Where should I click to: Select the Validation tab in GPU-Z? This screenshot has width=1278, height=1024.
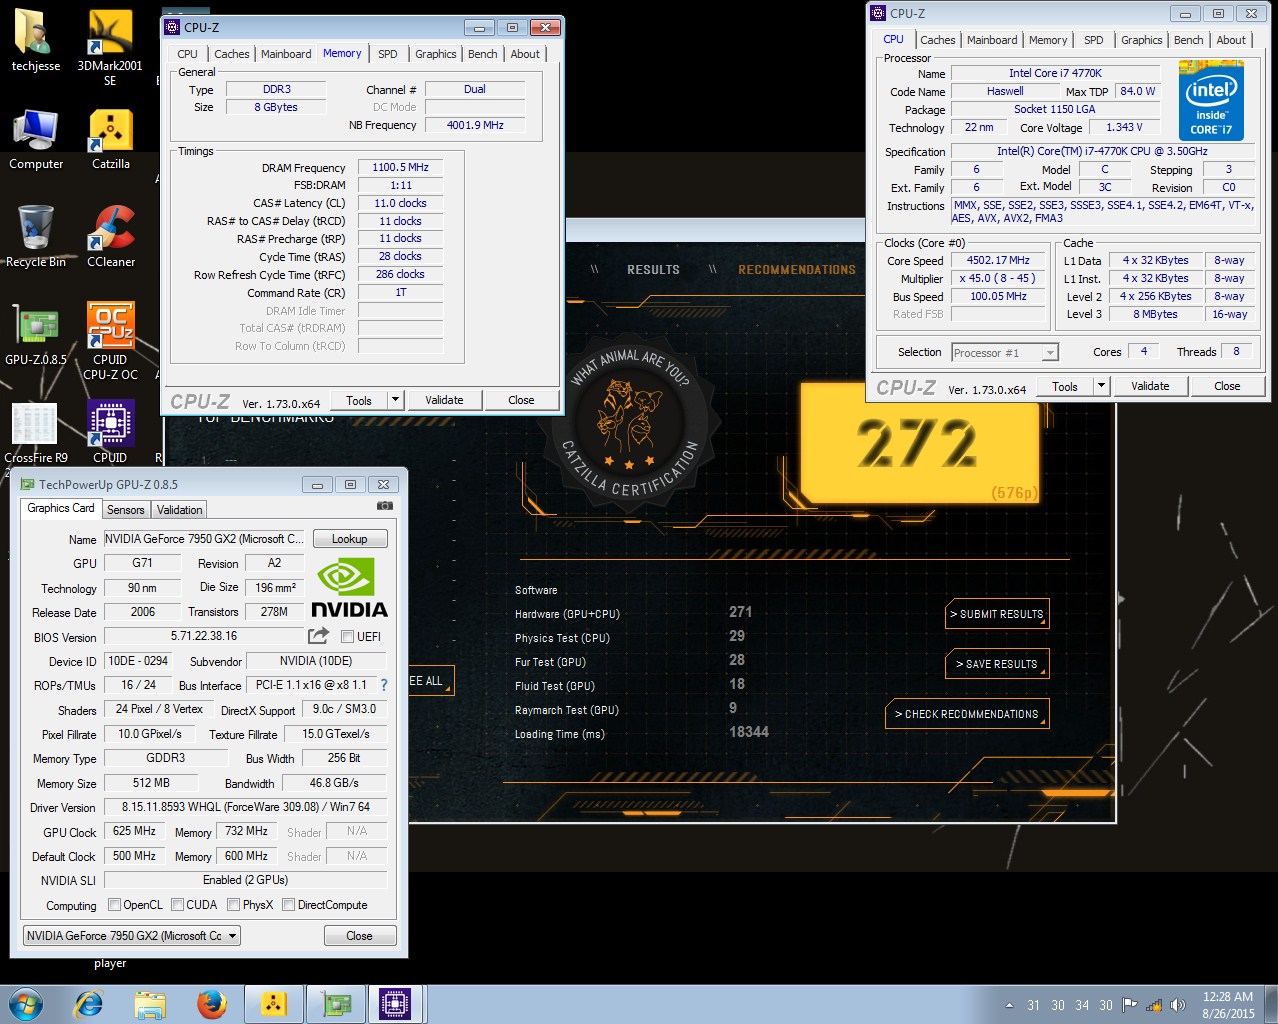point(180,509)
